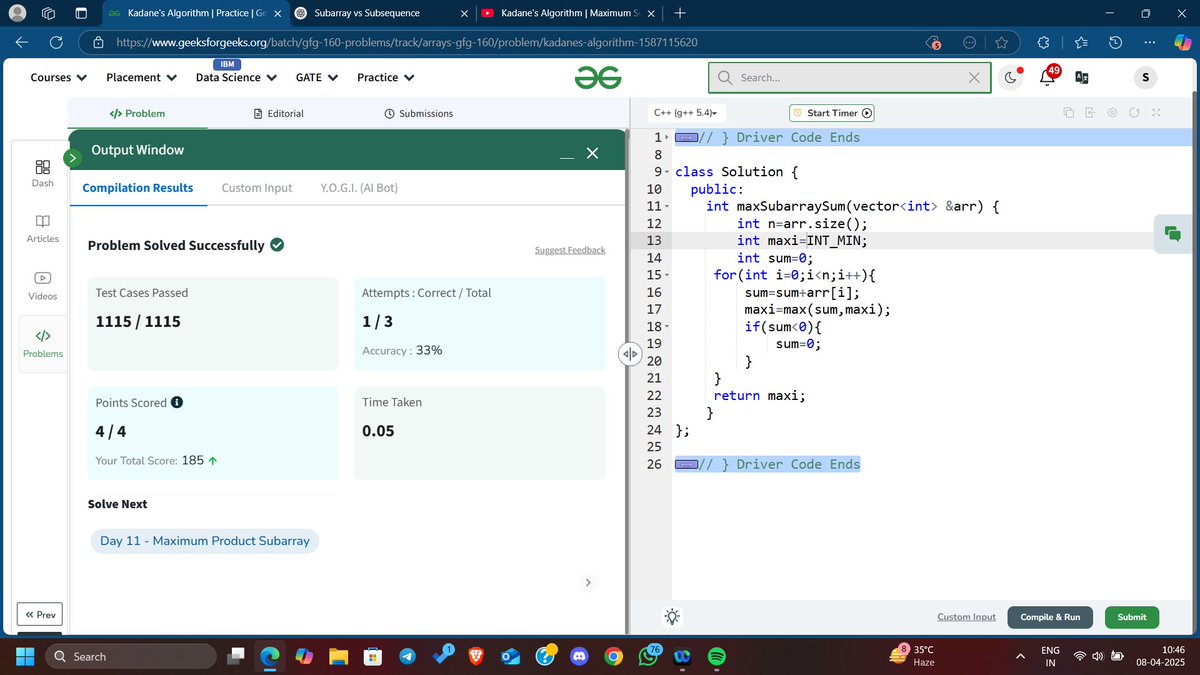Click the panel splitter handle between panes
Screen dimensions: 1200x675
[x=630, y=354]
